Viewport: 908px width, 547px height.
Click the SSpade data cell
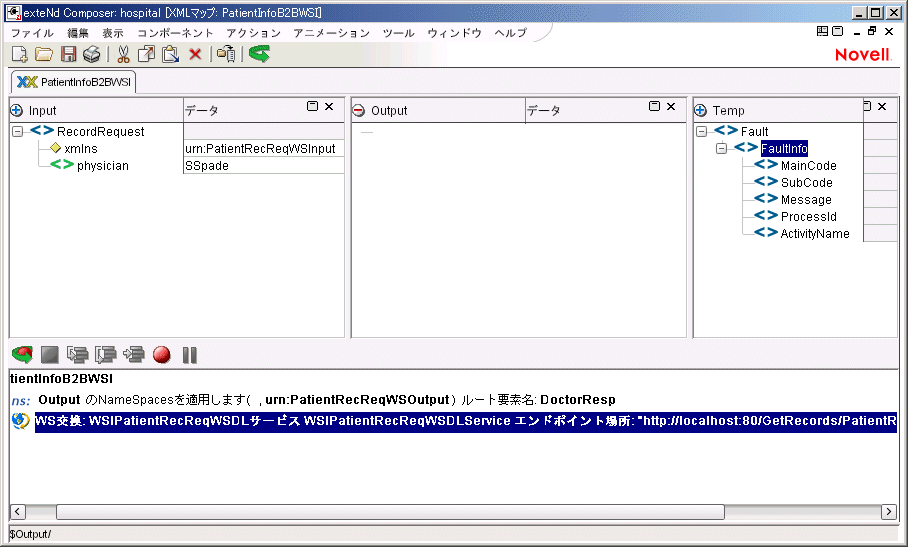point(263,166)
